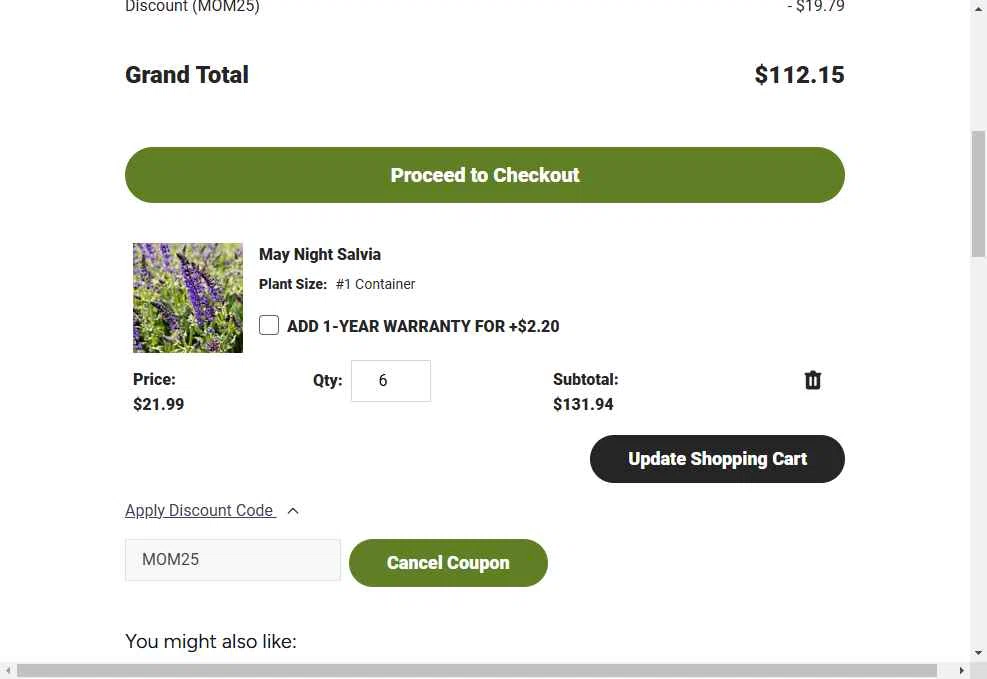
Task: Tick the 1-year warranty checkbox
Action: pyautogui.click(x=269, y=325)
